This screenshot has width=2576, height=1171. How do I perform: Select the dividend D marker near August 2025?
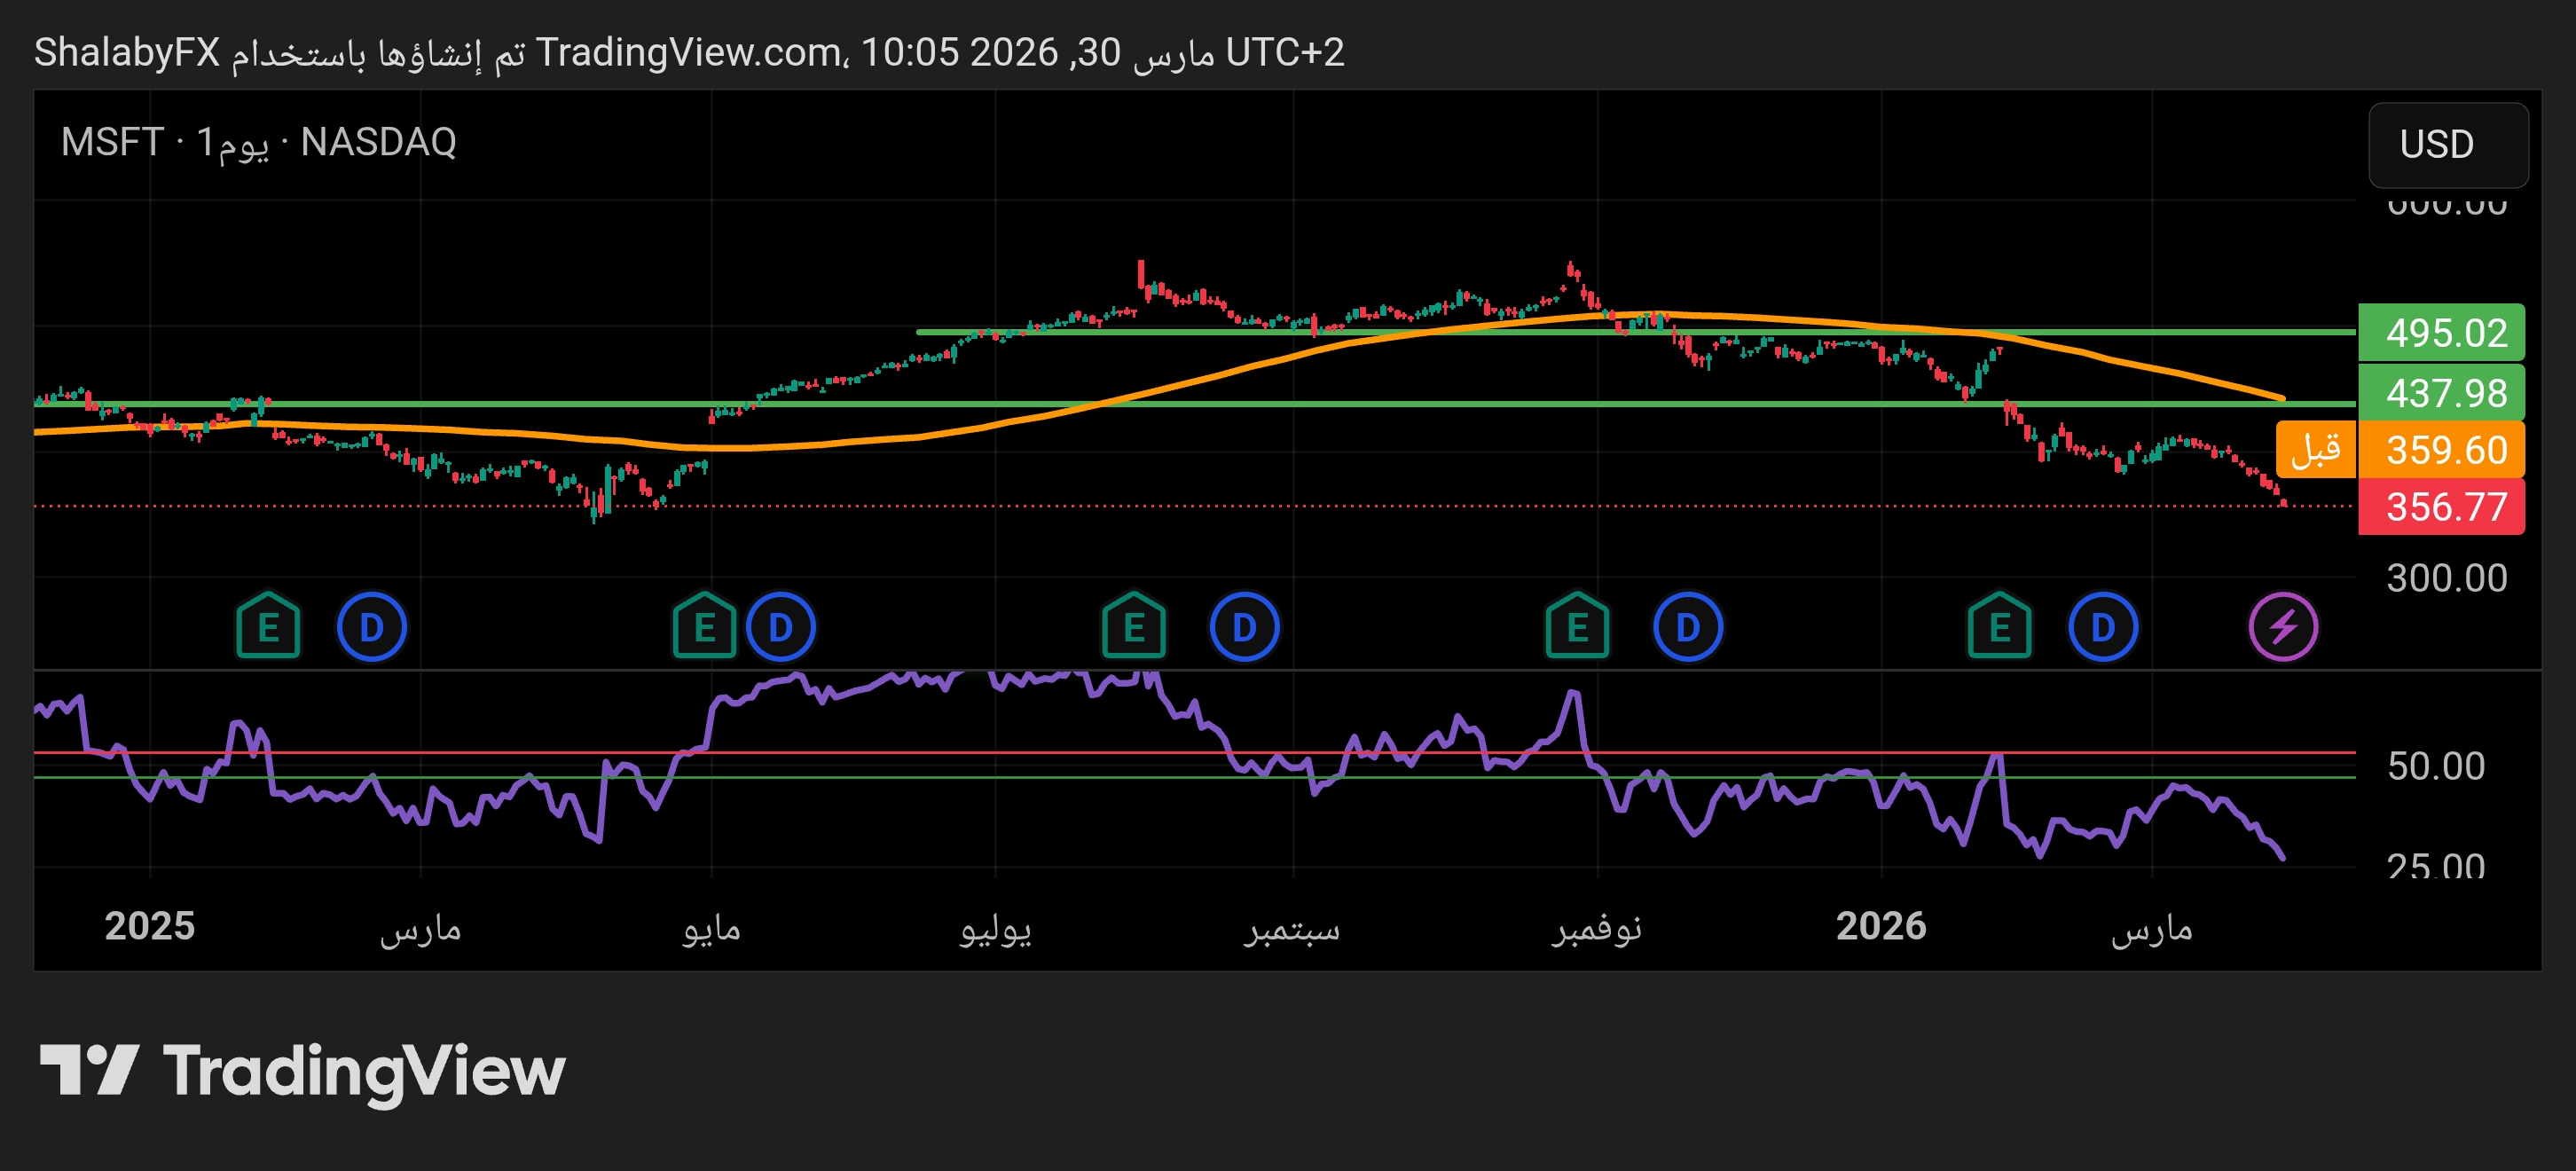tap(1244, 628)
